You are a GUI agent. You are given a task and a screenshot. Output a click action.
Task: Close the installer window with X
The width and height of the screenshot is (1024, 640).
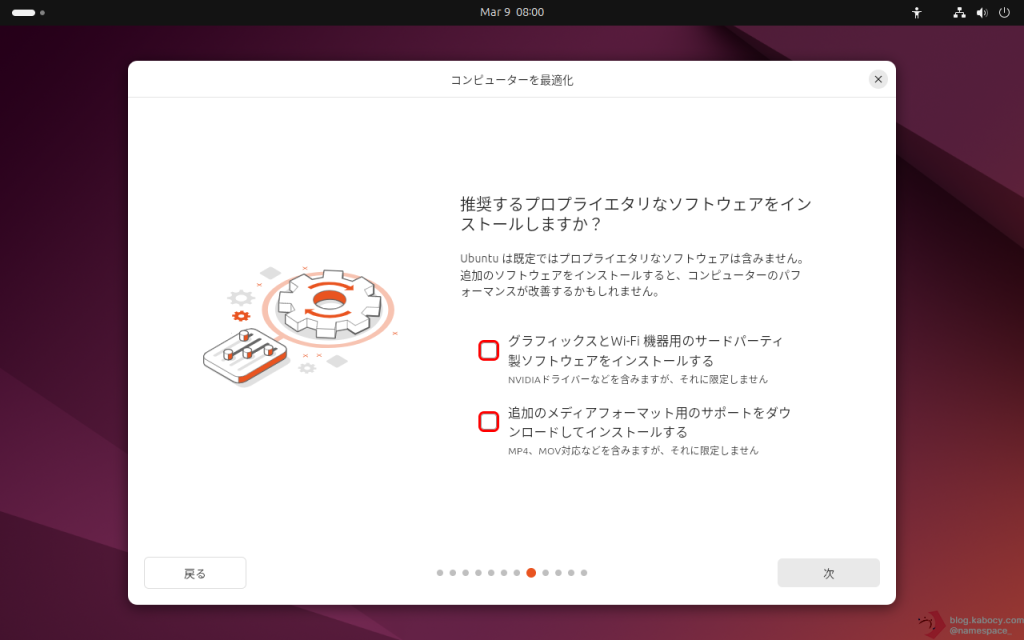pos(878,79)
